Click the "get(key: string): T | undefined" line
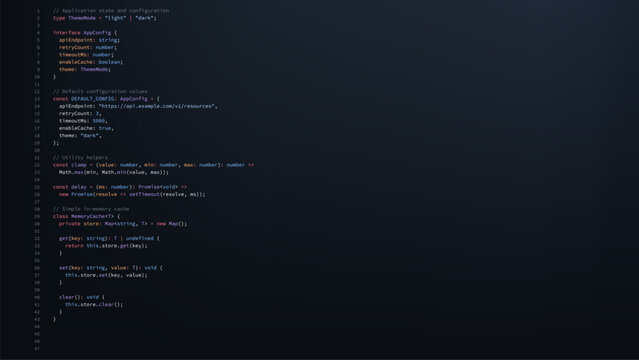 click(x=109, y=238)
